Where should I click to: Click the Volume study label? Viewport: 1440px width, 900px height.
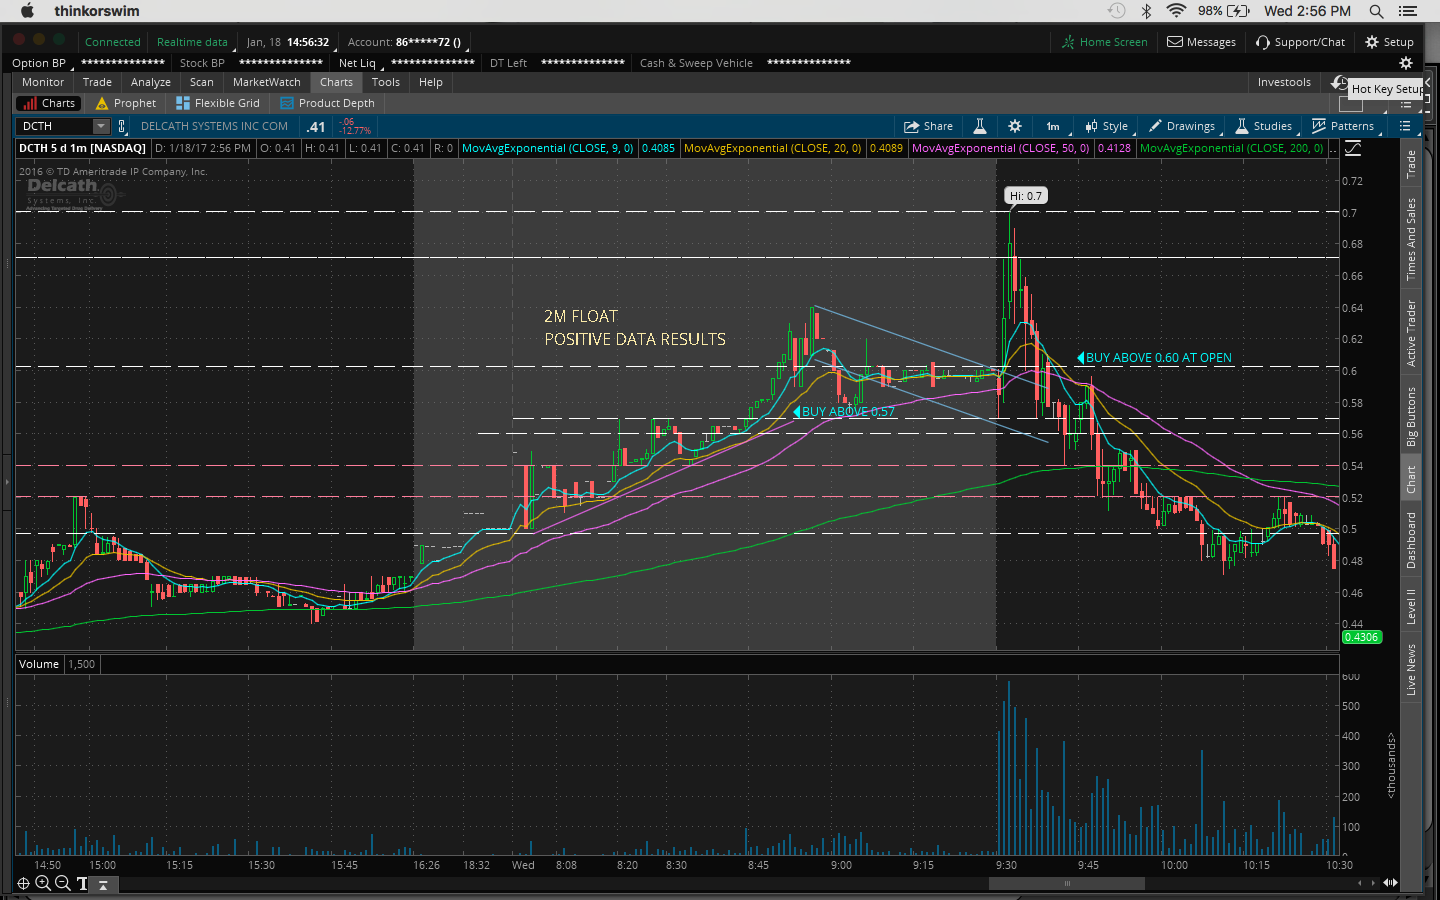pyautogui.click(x=39, y=664)
